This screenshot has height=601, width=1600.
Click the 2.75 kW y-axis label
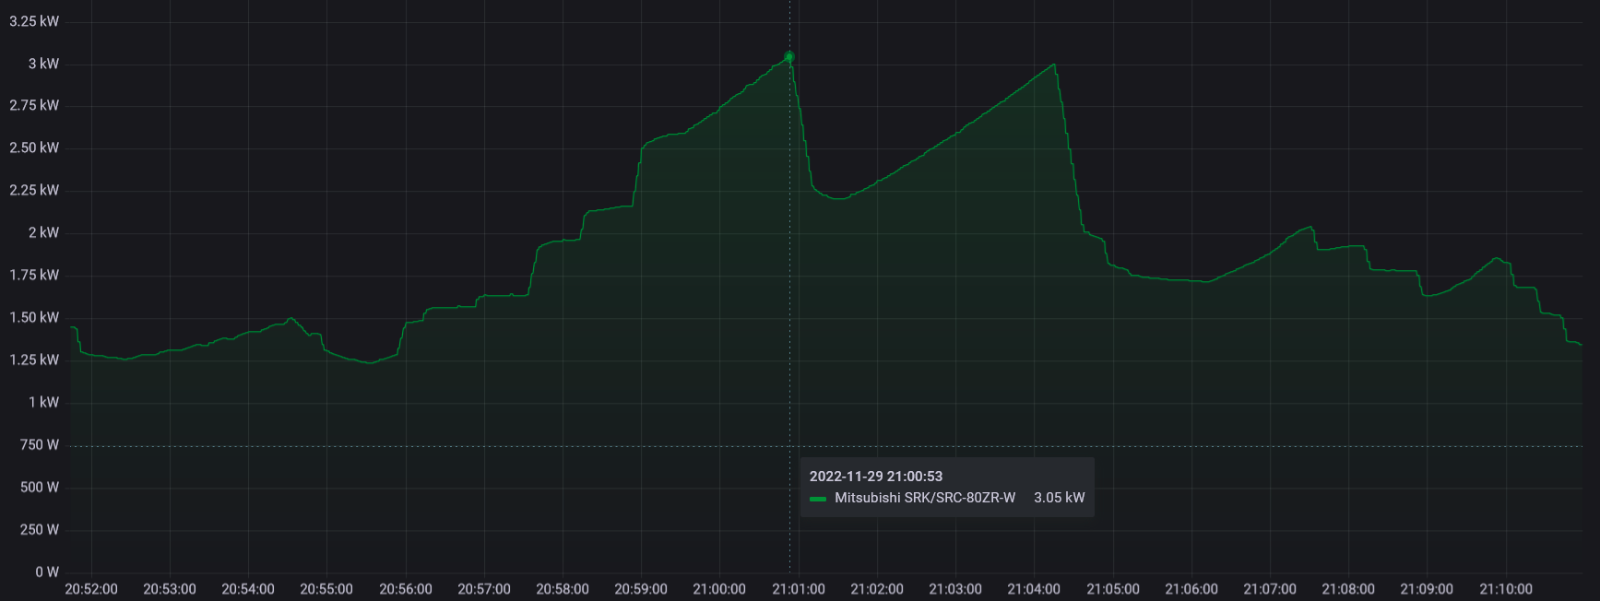pos(34,105)
